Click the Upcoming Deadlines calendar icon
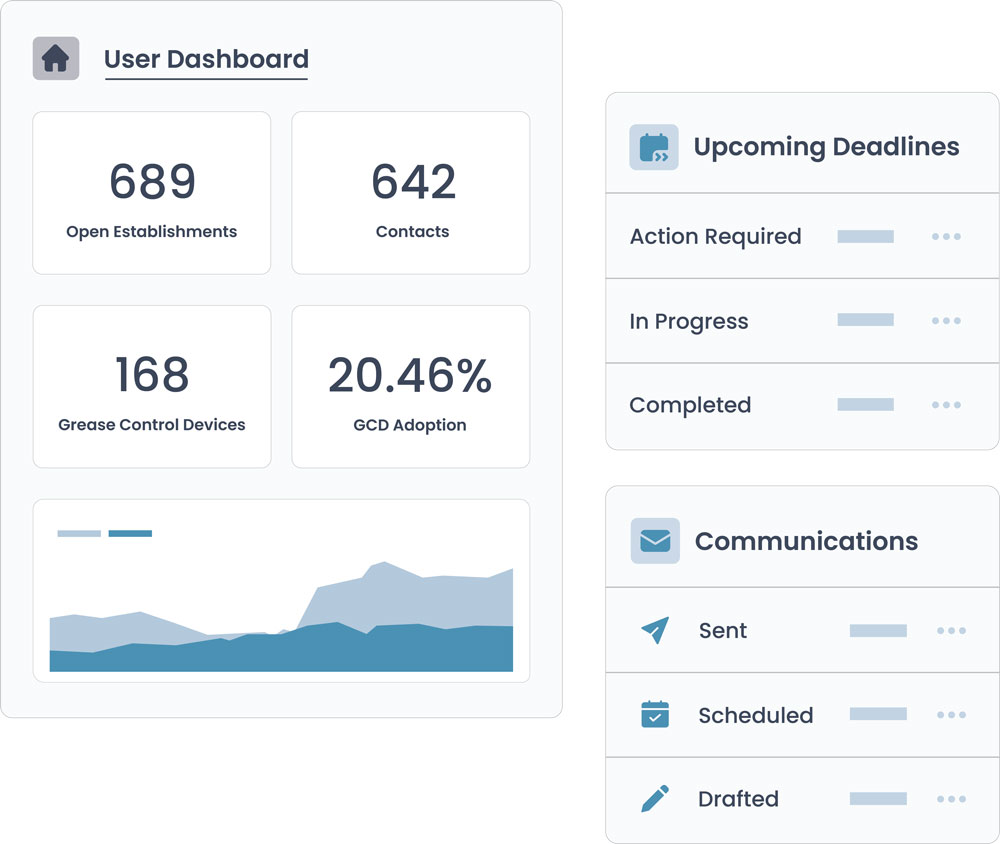The height and width of the screenshot is (844, 1000). click(654, 147)
